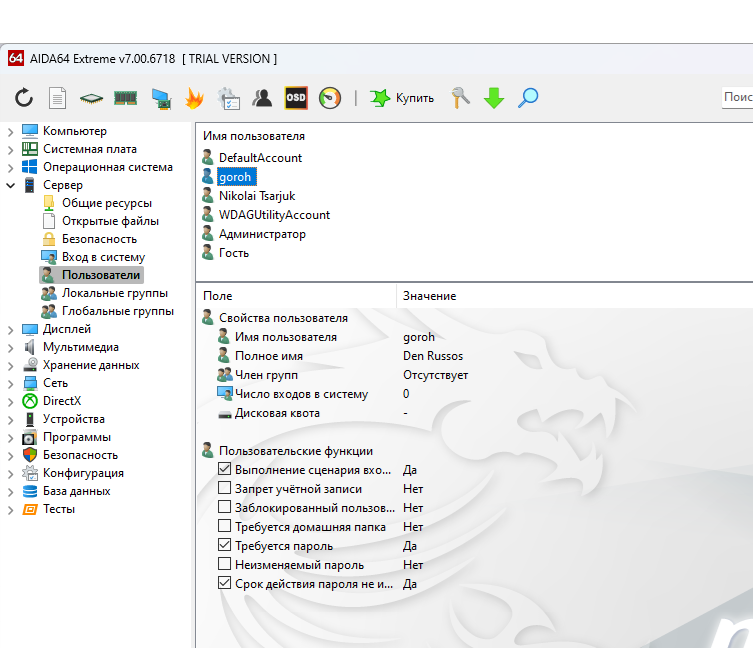This screenshot has height=648, width=753.
Task: Select the DefaultAccount user
Action: coord(260,158)
